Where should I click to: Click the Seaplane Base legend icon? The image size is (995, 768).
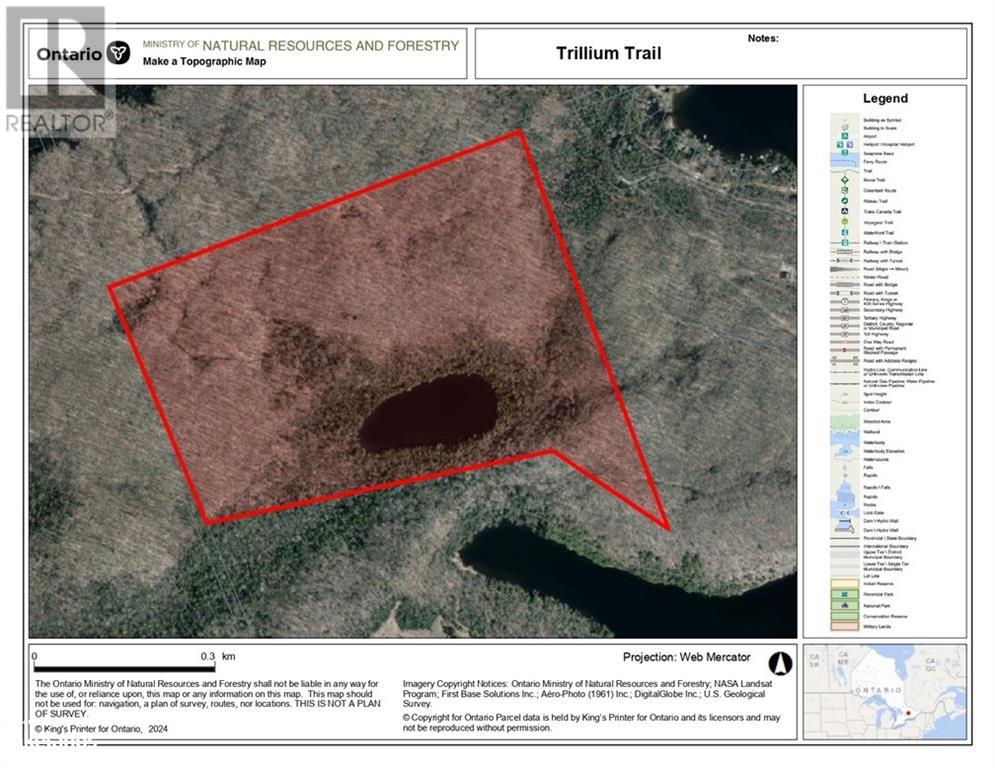click(x=845, y=152)
